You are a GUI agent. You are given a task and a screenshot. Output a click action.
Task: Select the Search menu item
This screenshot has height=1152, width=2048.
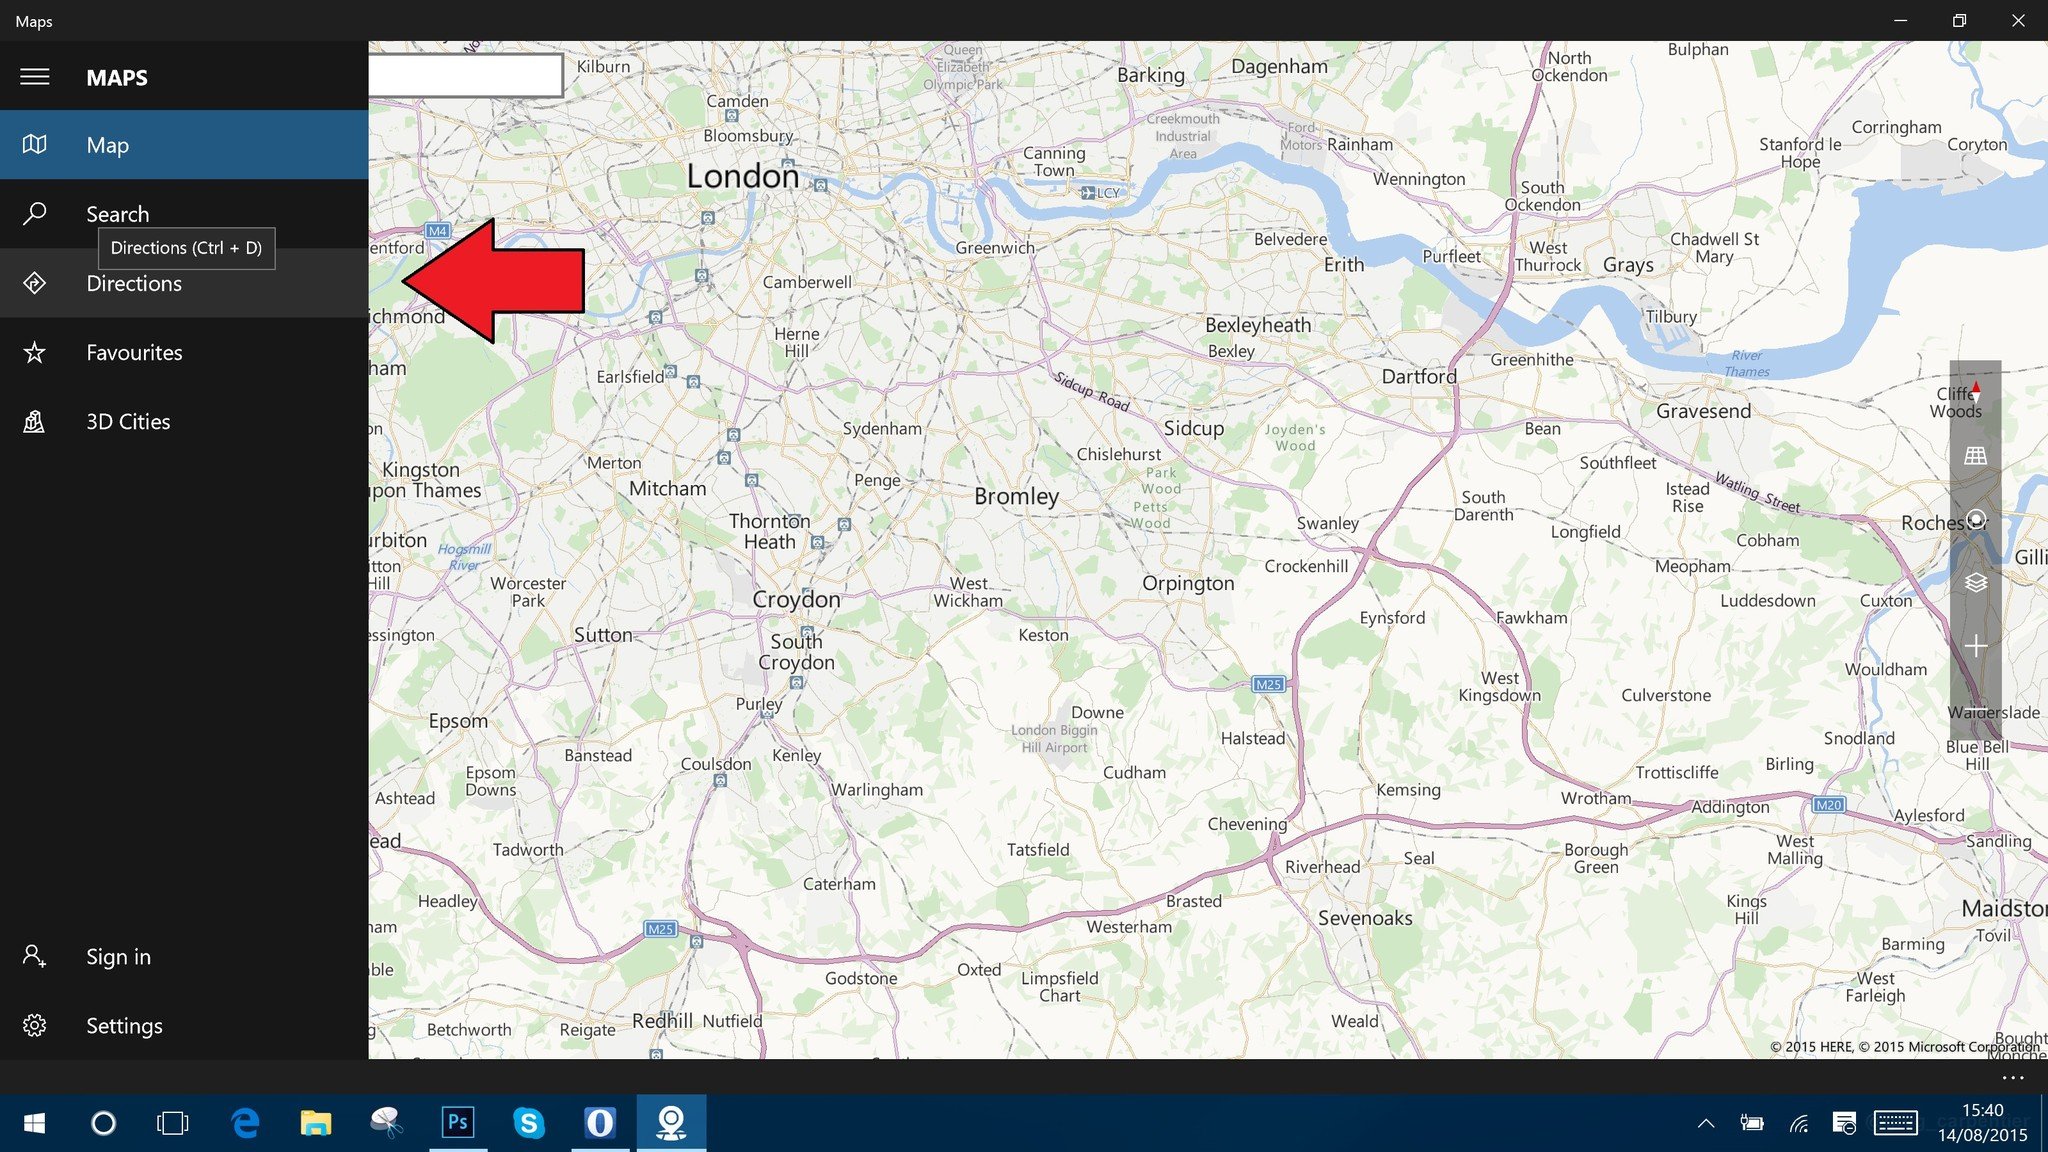(x=117, y=214)
